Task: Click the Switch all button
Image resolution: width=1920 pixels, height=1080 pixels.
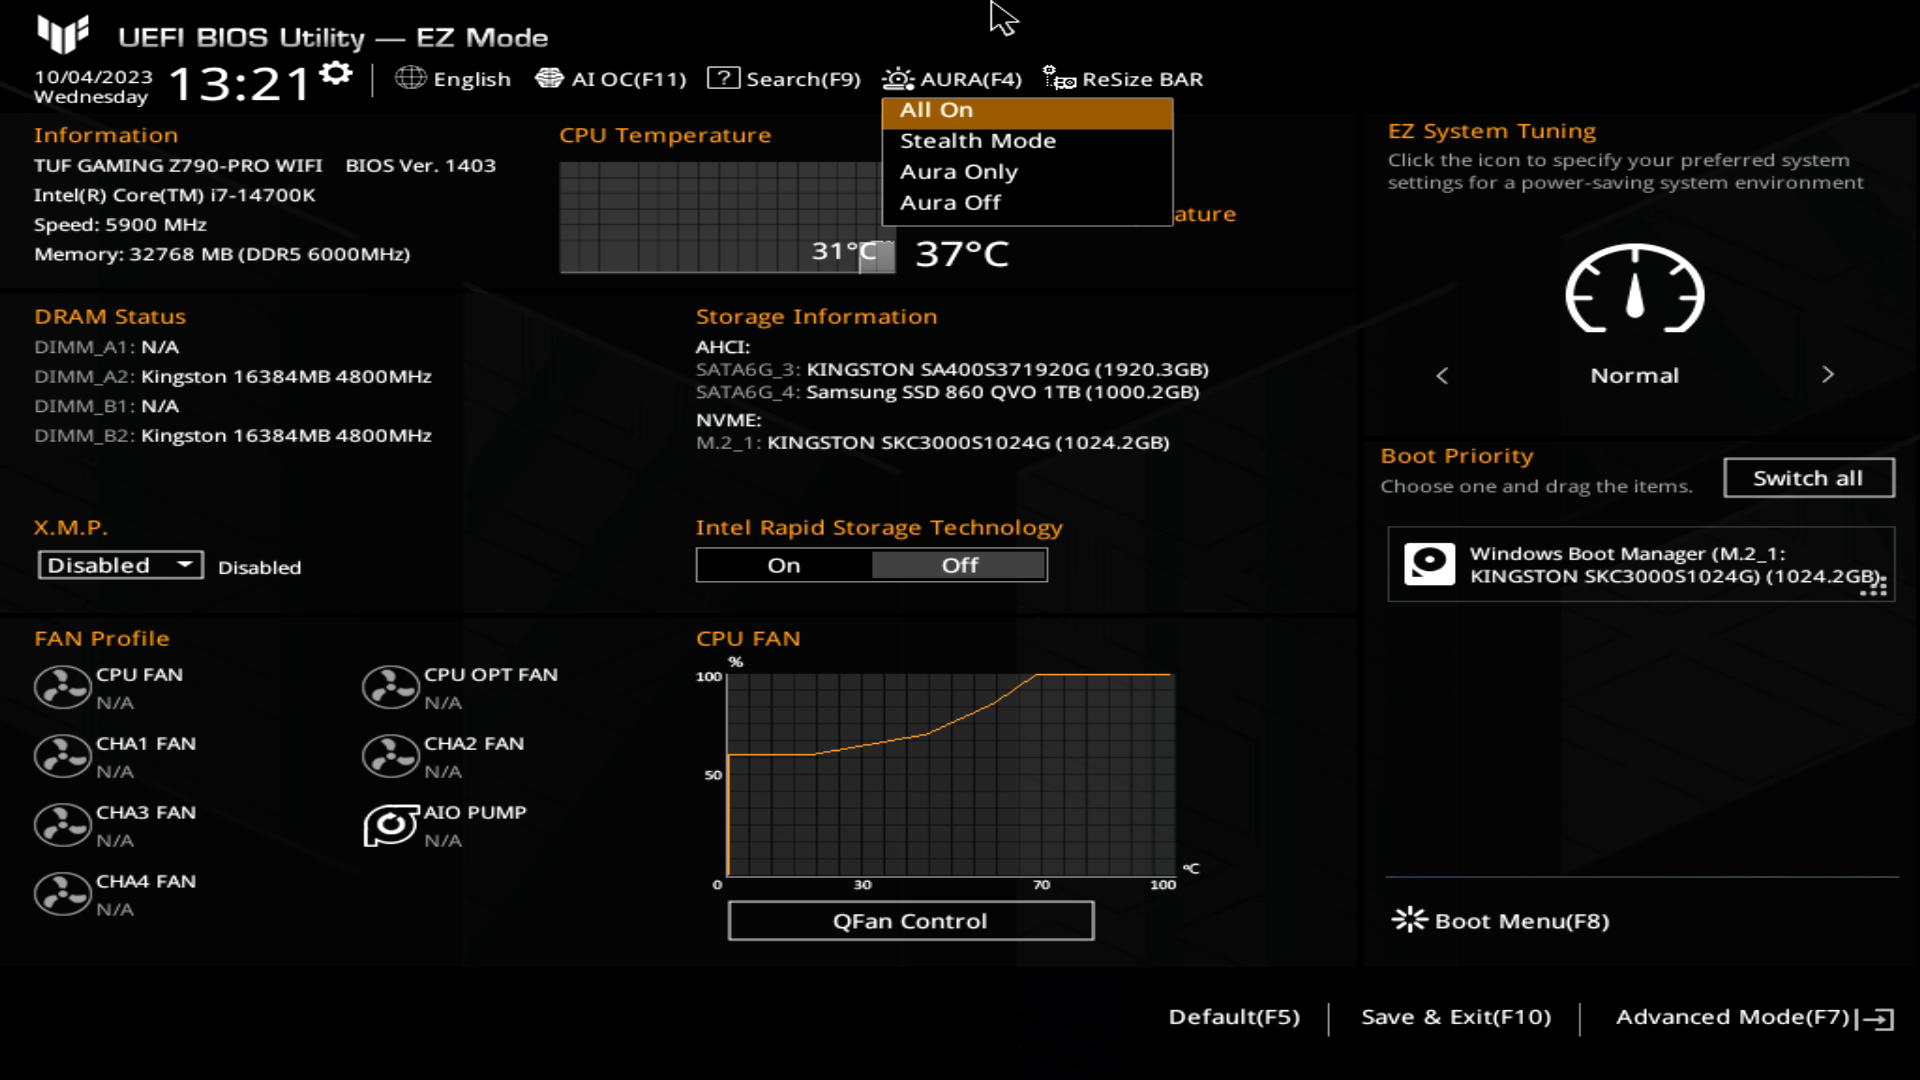Action: pos(1808,478)
